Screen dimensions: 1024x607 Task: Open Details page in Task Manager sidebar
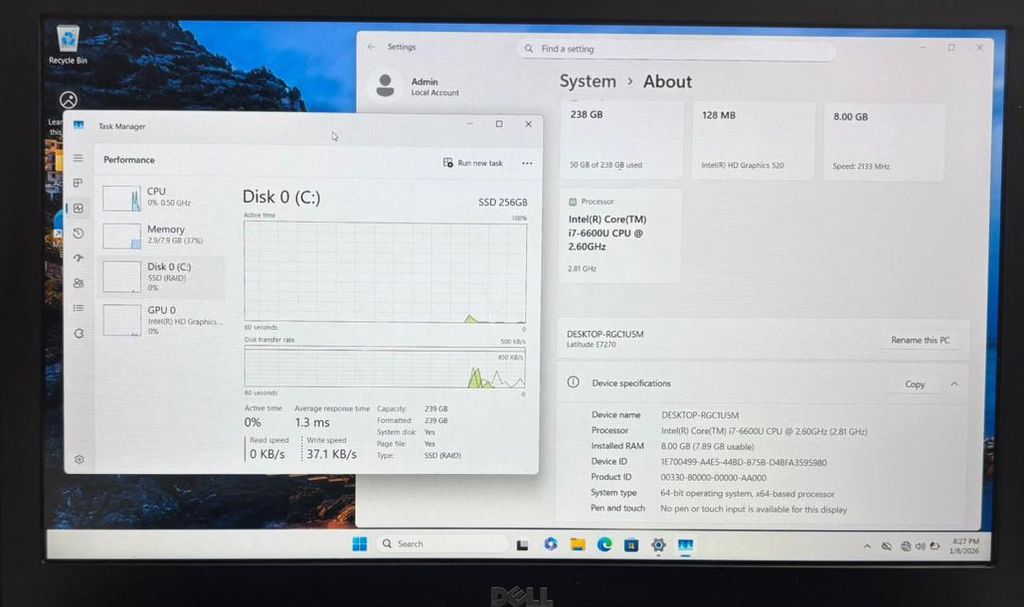(78, 308)
